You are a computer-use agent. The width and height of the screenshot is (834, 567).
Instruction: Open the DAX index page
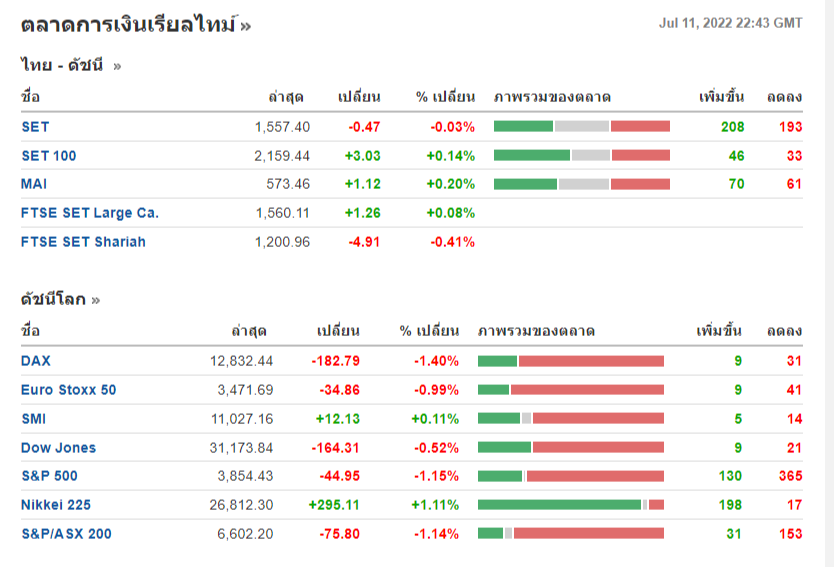coord(35,361)
